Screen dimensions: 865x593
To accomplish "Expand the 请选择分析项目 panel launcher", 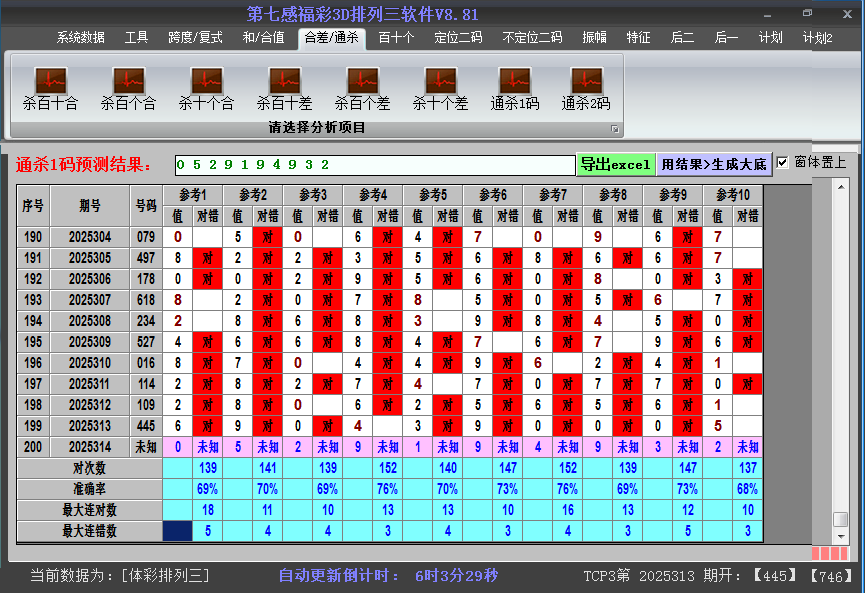I will 615,129.
